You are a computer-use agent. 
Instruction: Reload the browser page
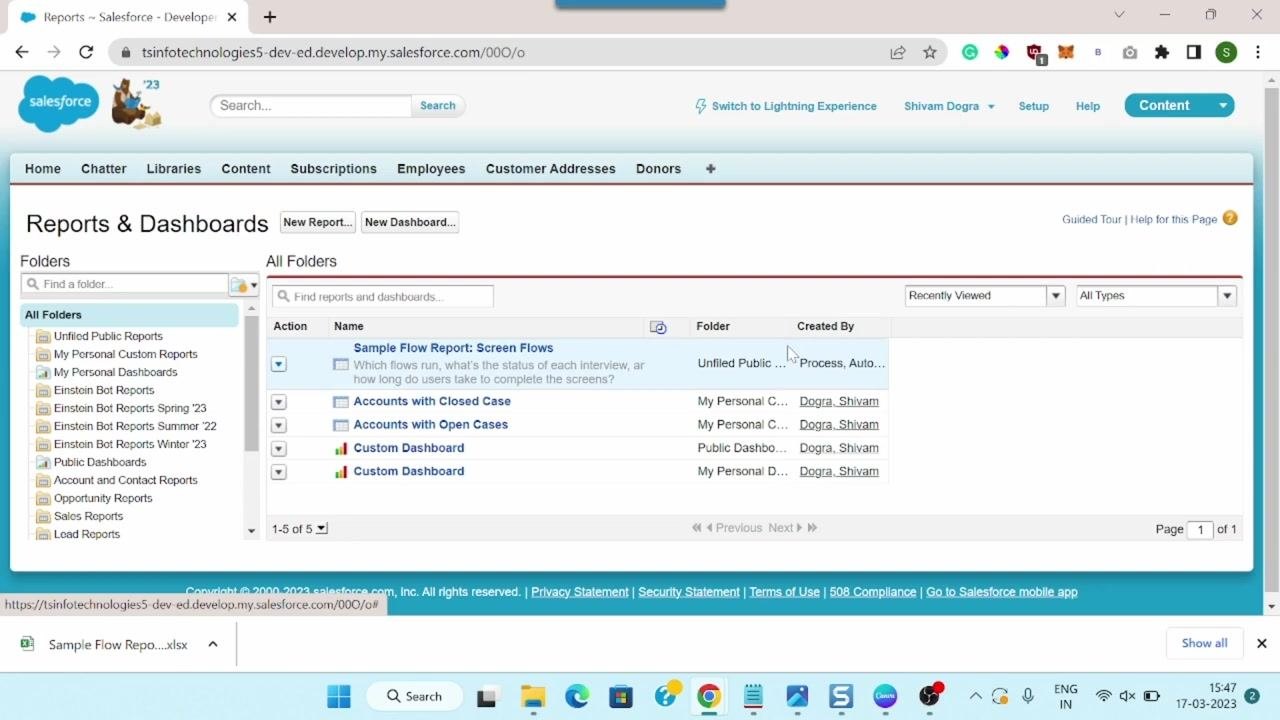(86, 52)
